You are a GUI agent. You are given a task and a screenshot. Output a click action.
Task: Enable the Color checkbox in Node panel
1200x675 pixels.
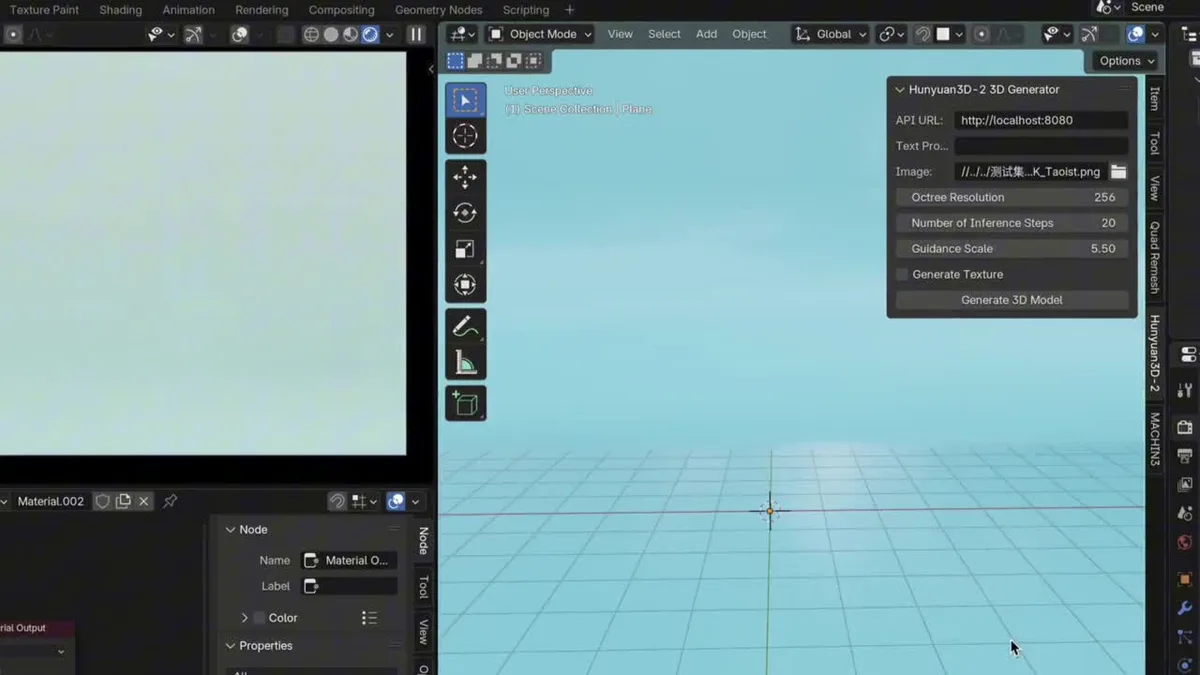[x=259, y=618]
